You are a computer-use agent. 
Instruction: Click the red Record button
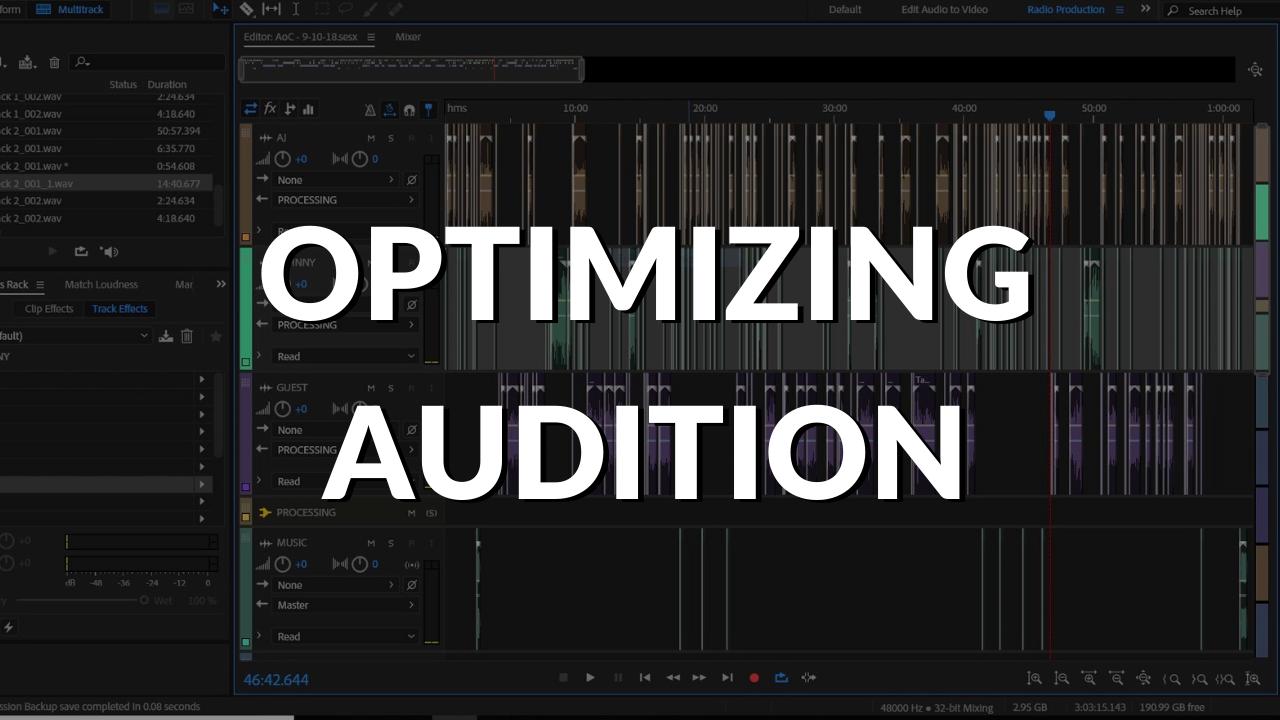coord(754,678)
